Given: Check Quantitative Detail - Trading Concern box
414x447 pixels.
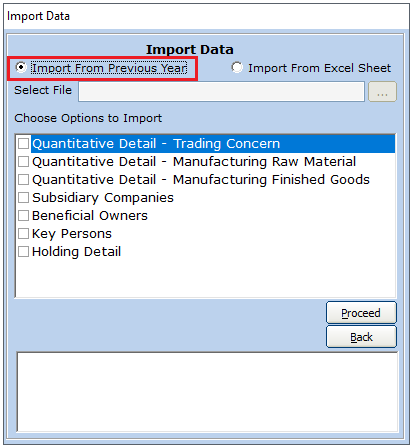Looking at the screenshot, I should [23, 144].
